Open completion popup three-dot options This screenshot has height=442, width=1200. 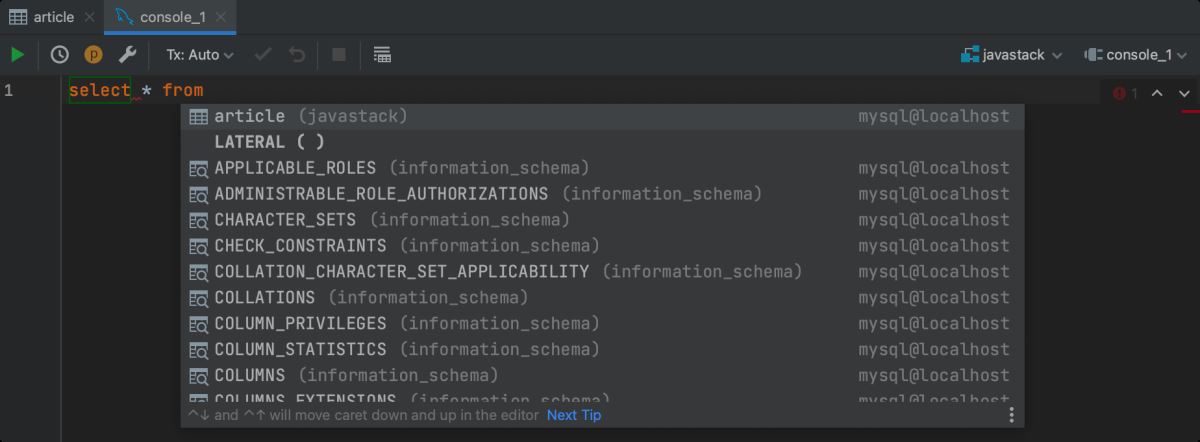tap(1011, 415)
